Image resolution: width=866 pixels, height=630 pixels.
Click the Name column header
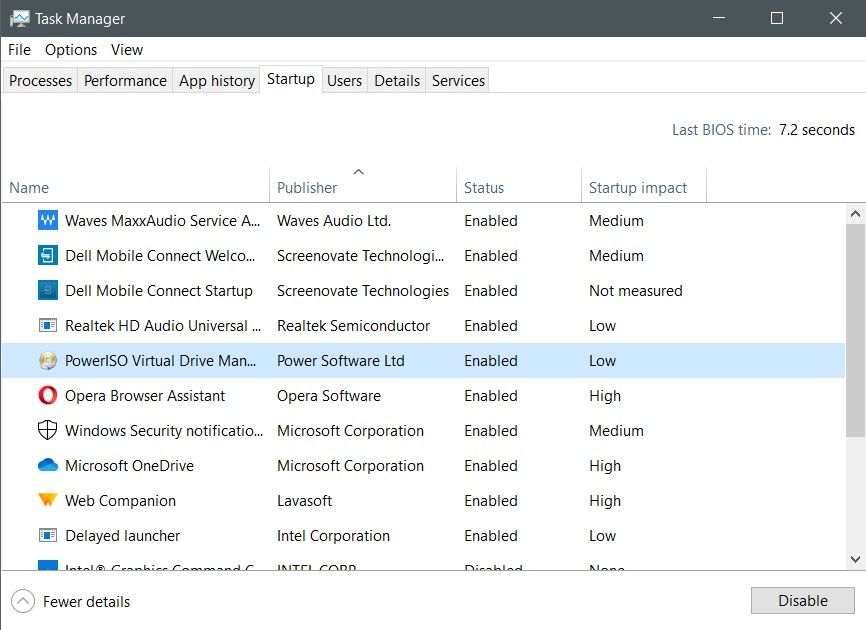[28, 187]
